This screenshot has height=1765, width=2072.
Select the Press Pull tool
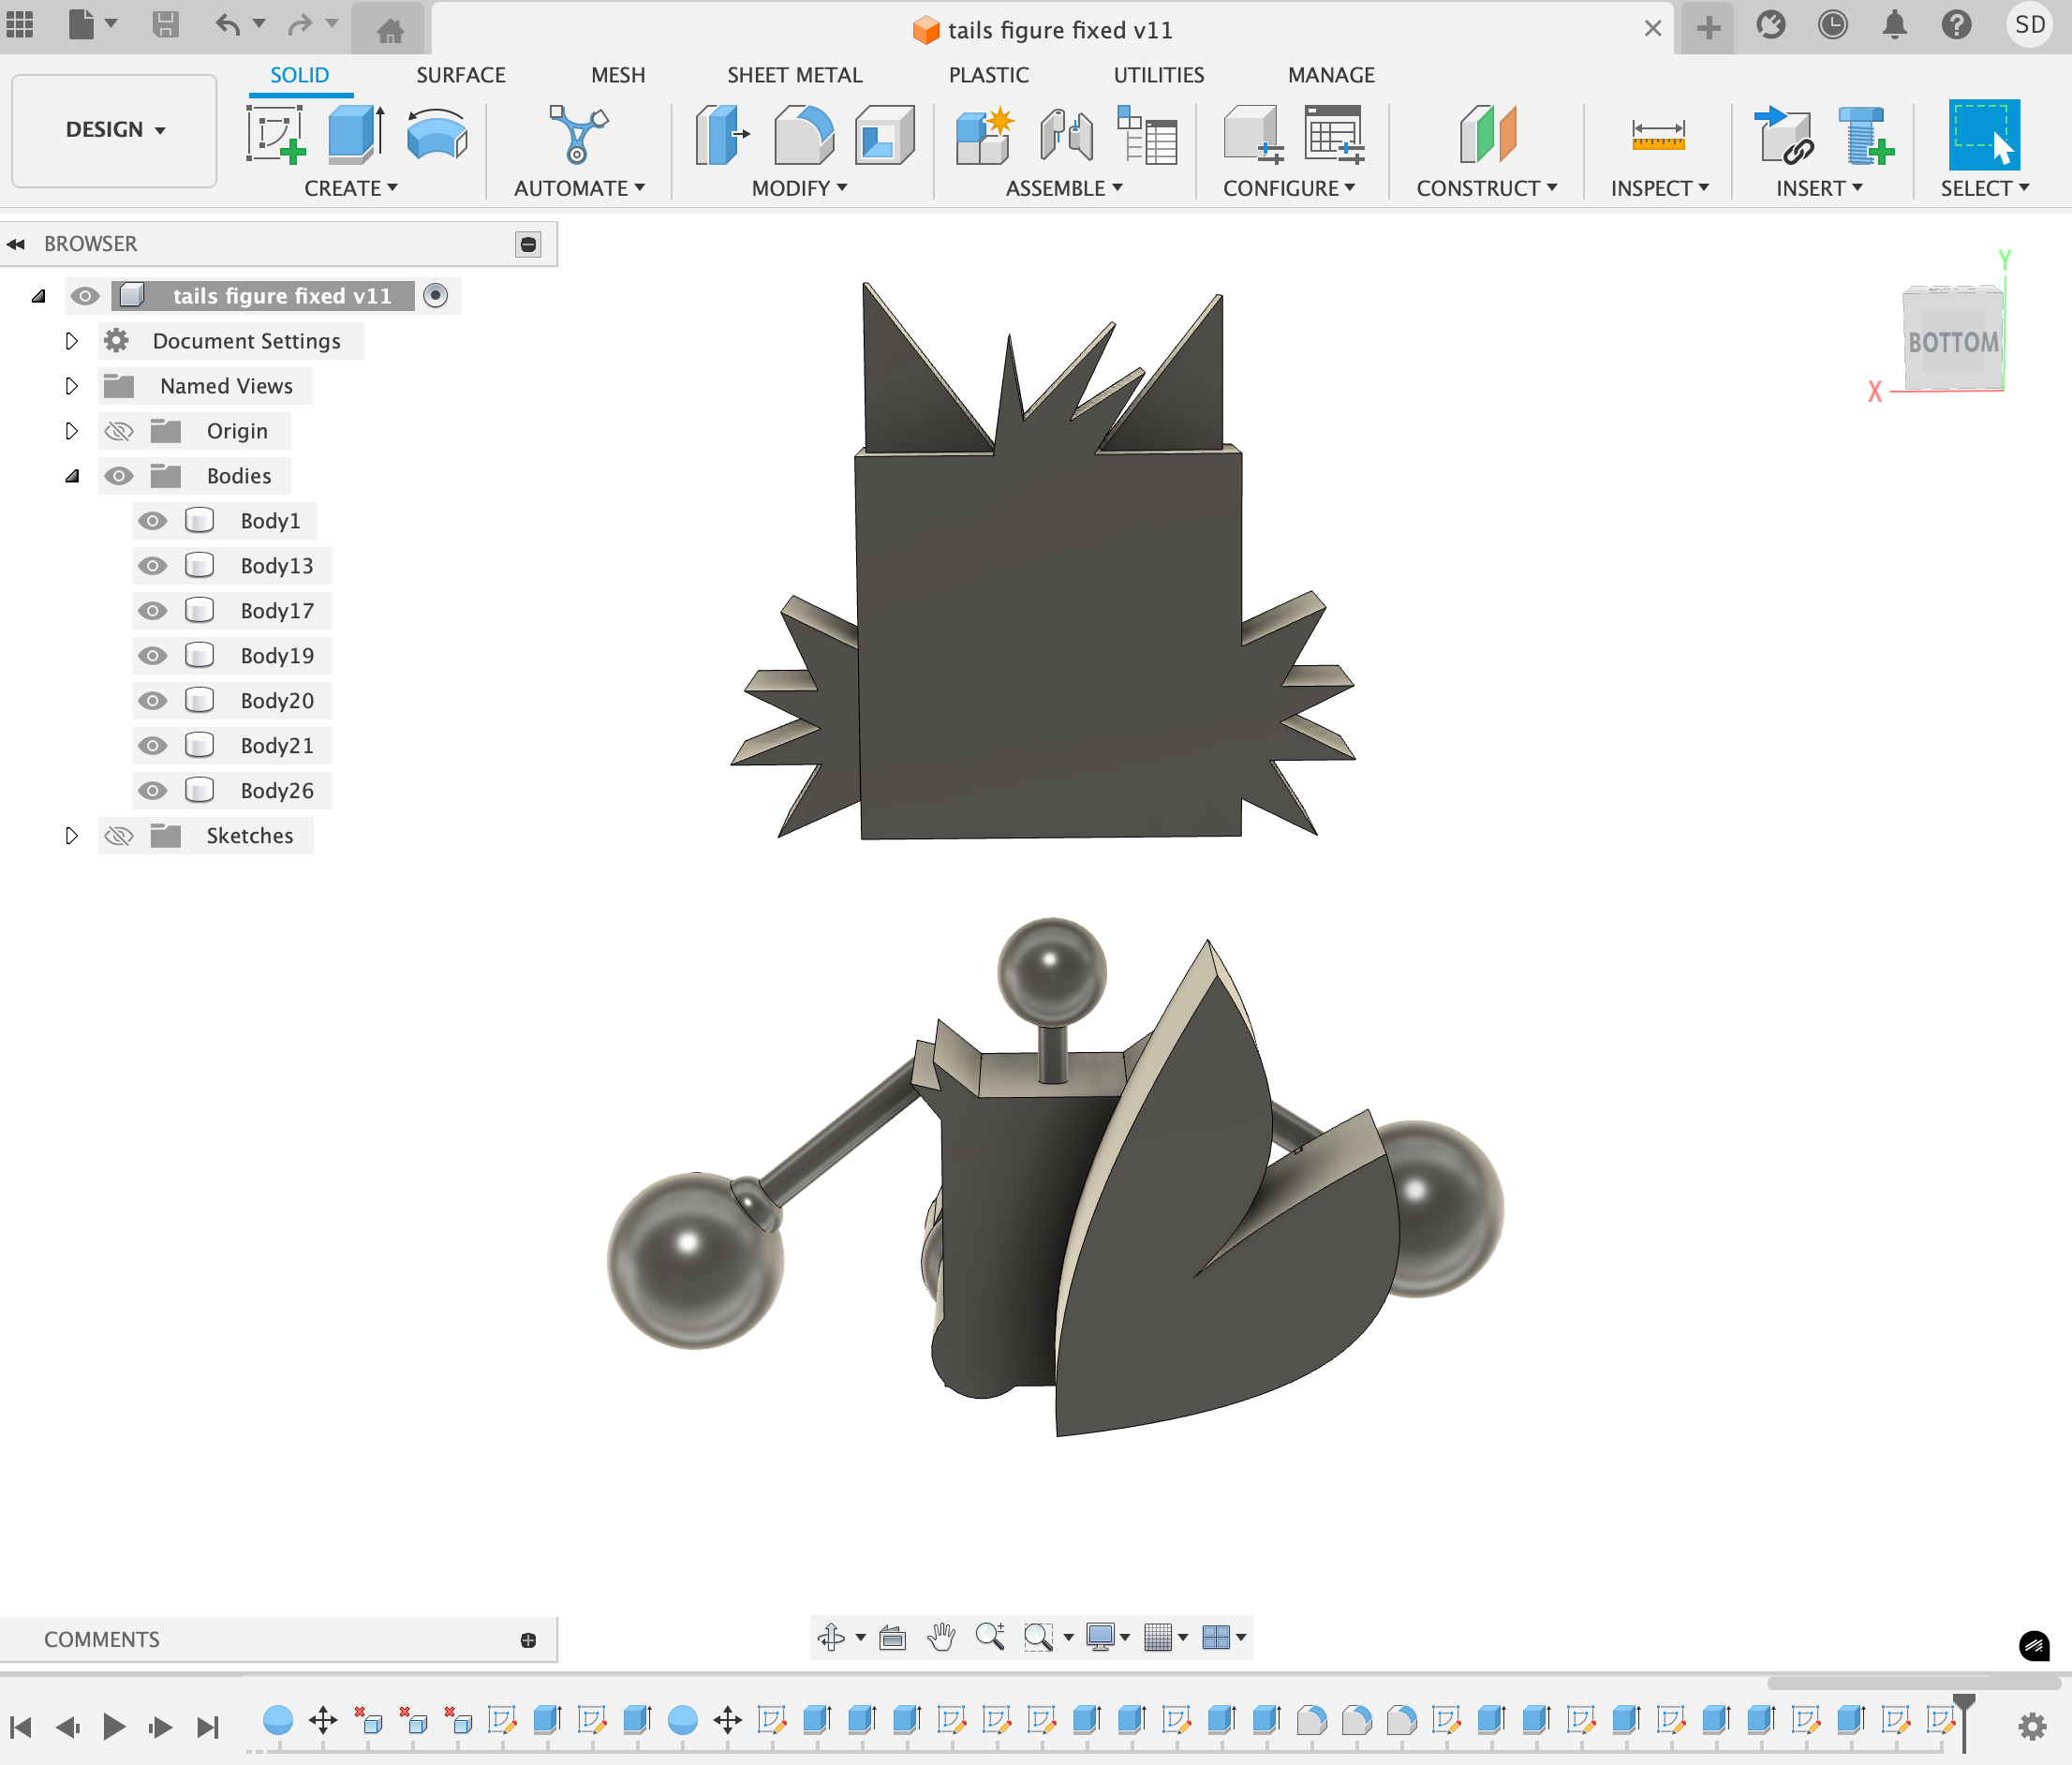(x=722, y=134)
